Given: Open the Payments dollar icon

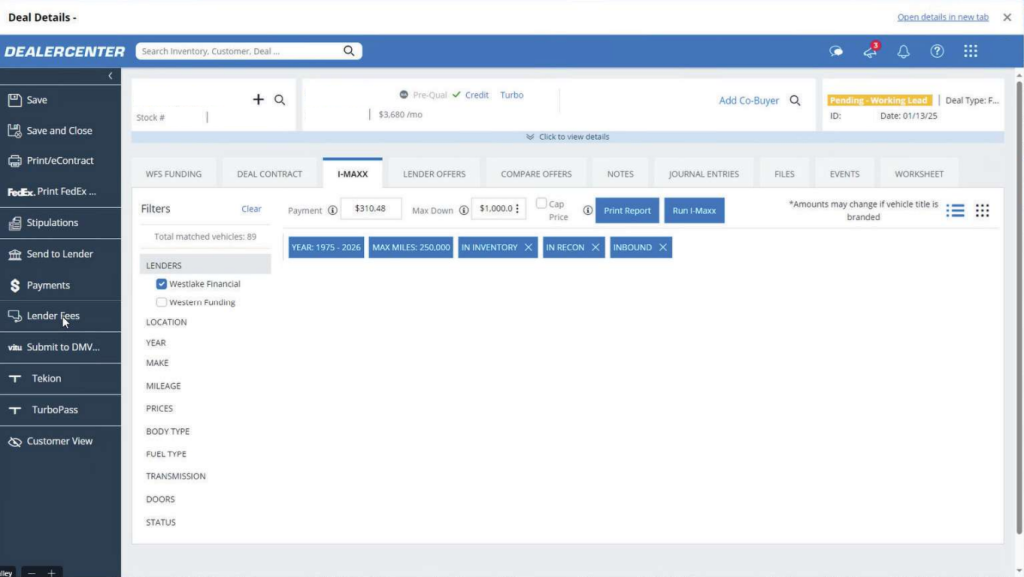Looking at the screenshot, I should click(x=14, y=285).
